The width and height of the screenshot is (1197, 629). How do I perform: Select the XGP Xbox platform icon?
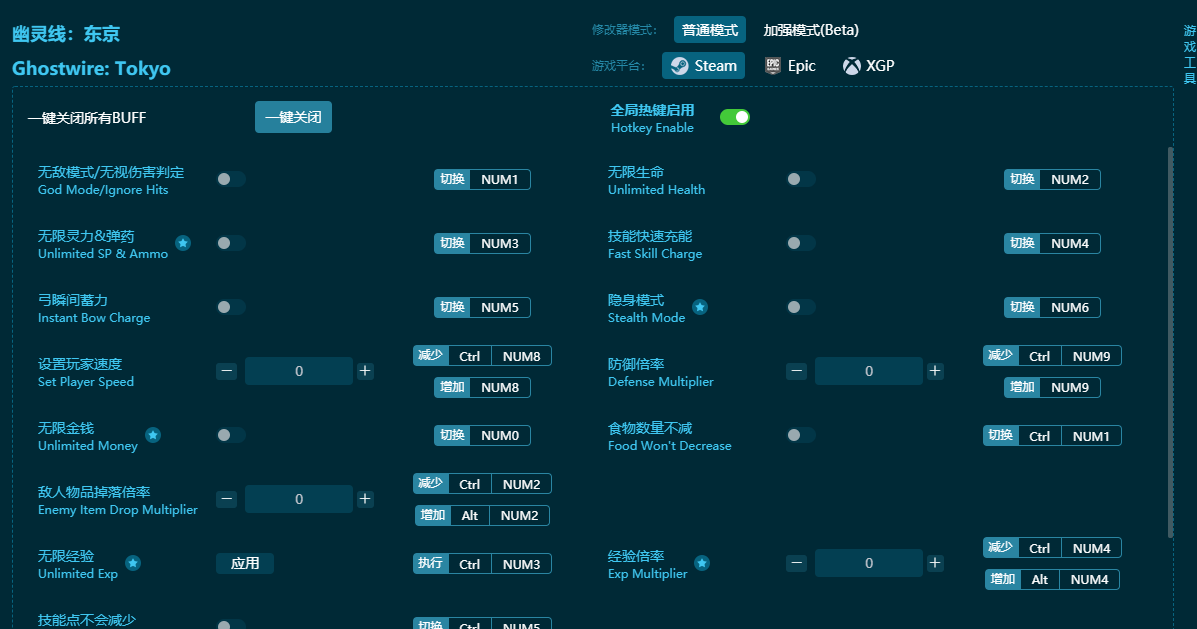[x=851, y=66]
